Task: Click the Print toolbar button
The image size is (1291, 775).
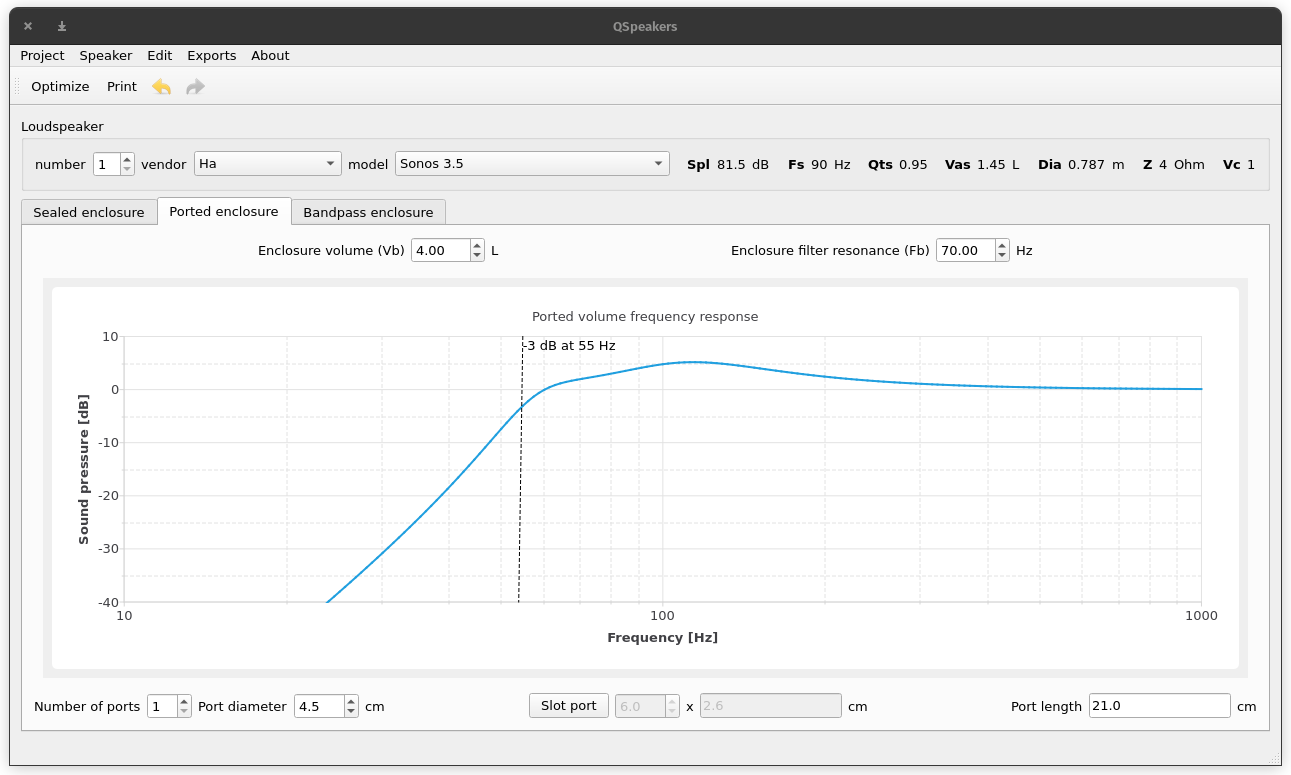Action: tap(122, 87)
